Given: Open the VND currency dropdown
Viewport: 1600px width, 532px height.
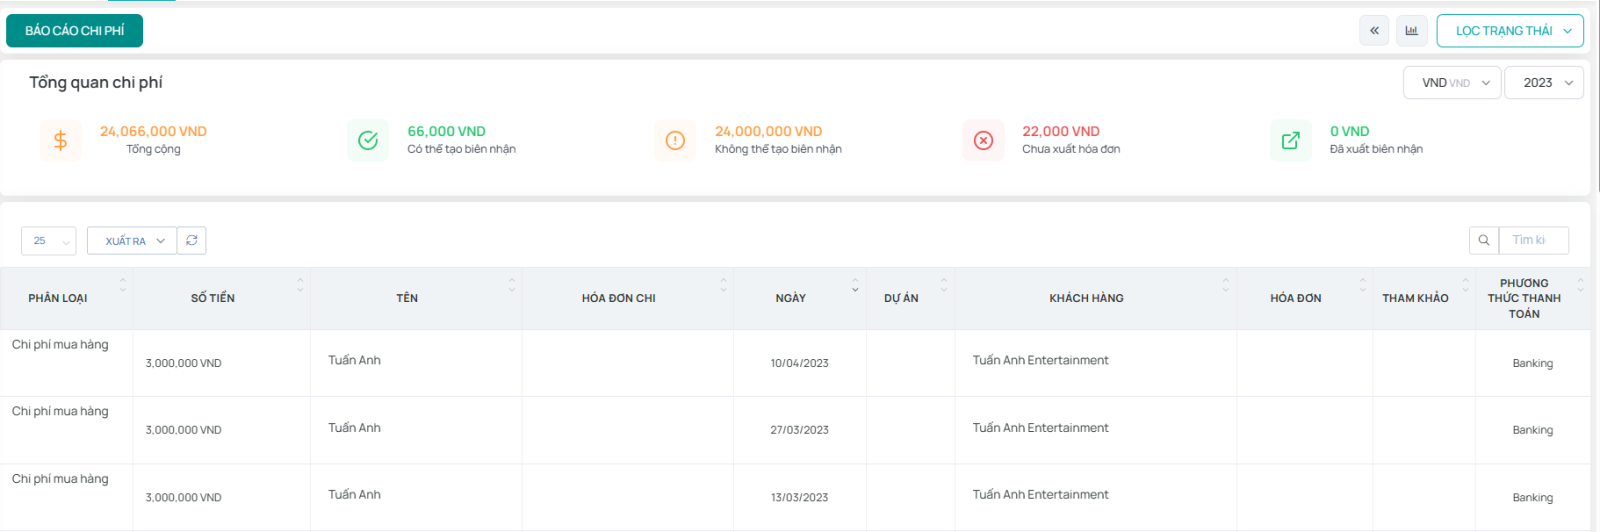Looking at the screenshot, I should 1452,83.
